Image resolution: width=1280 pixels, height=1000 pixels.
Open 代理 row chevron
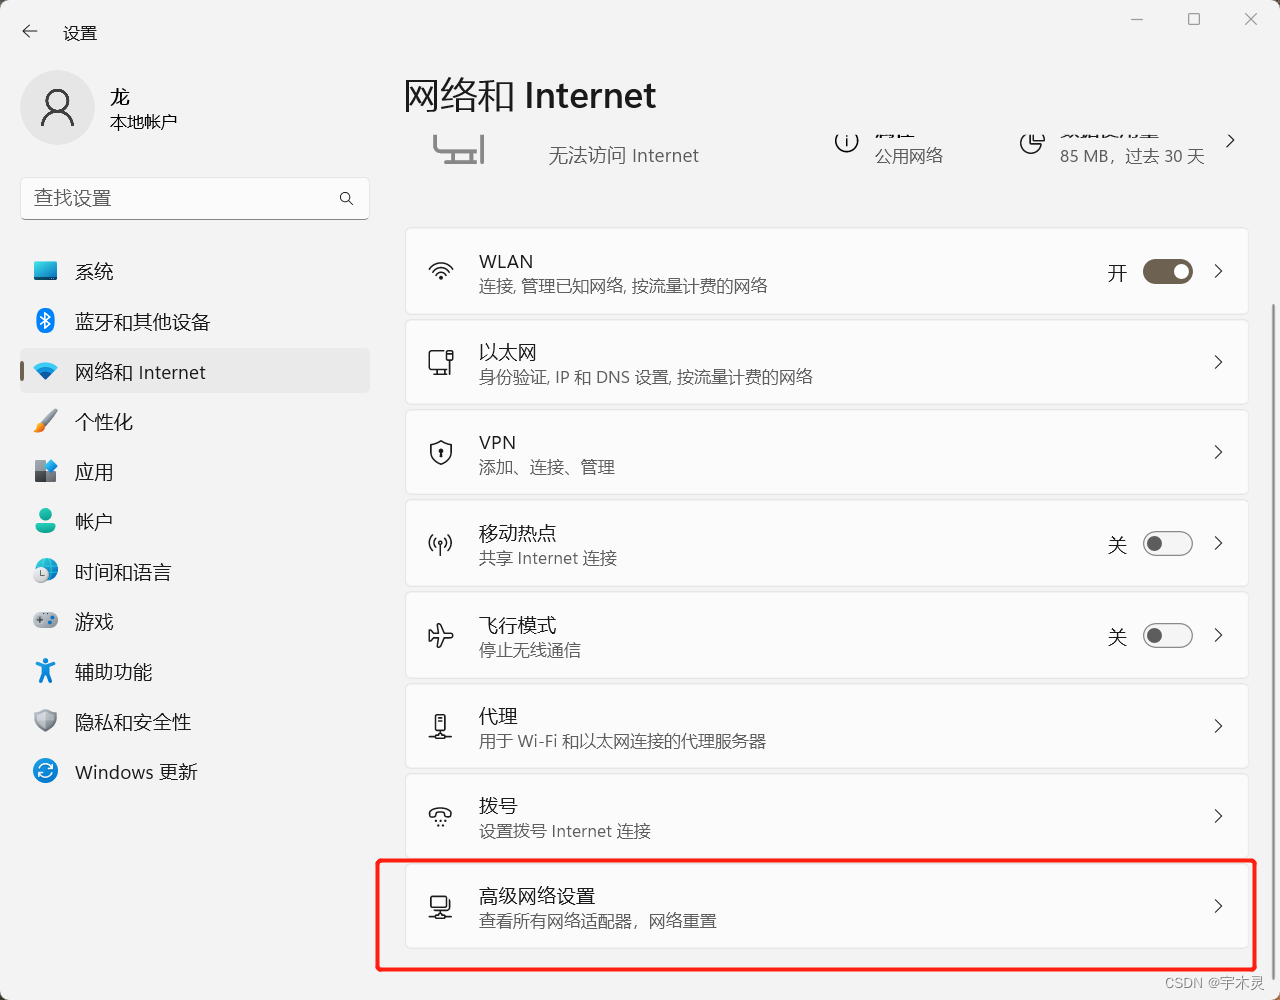(1218, 727)
